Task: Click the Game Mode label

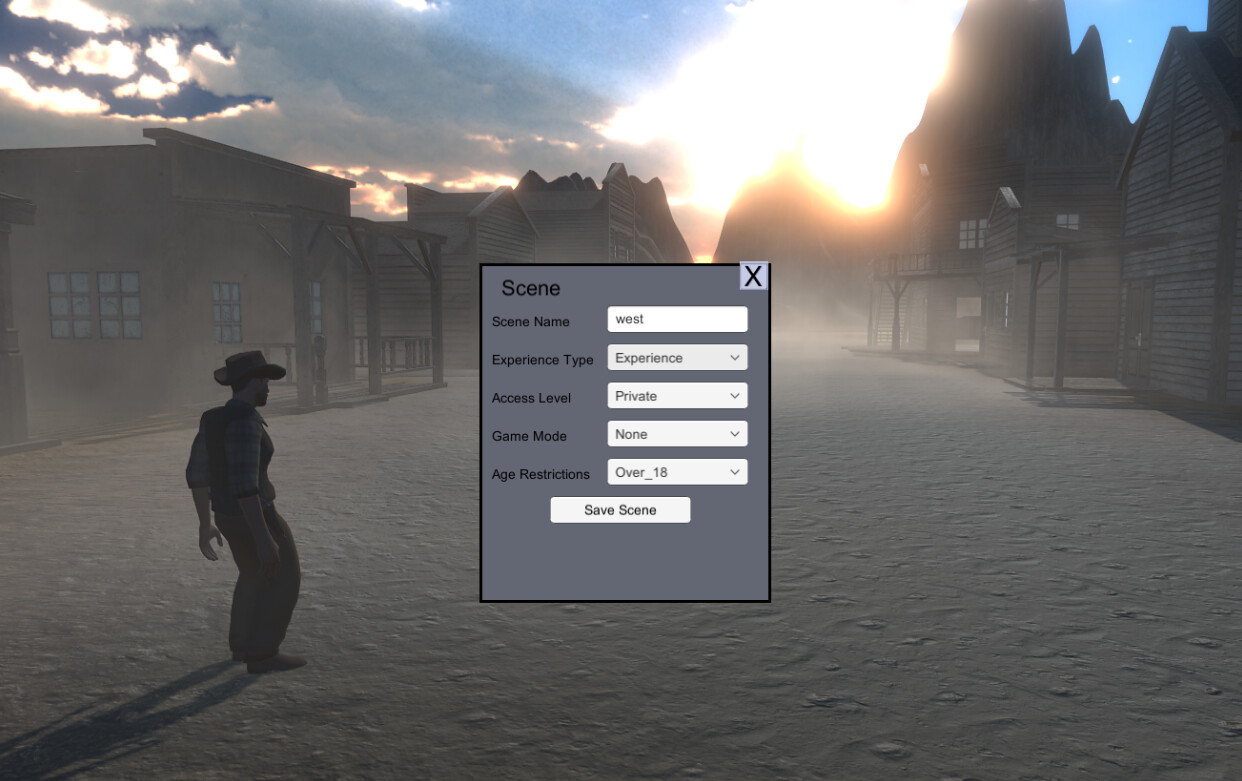Action: 528,436
